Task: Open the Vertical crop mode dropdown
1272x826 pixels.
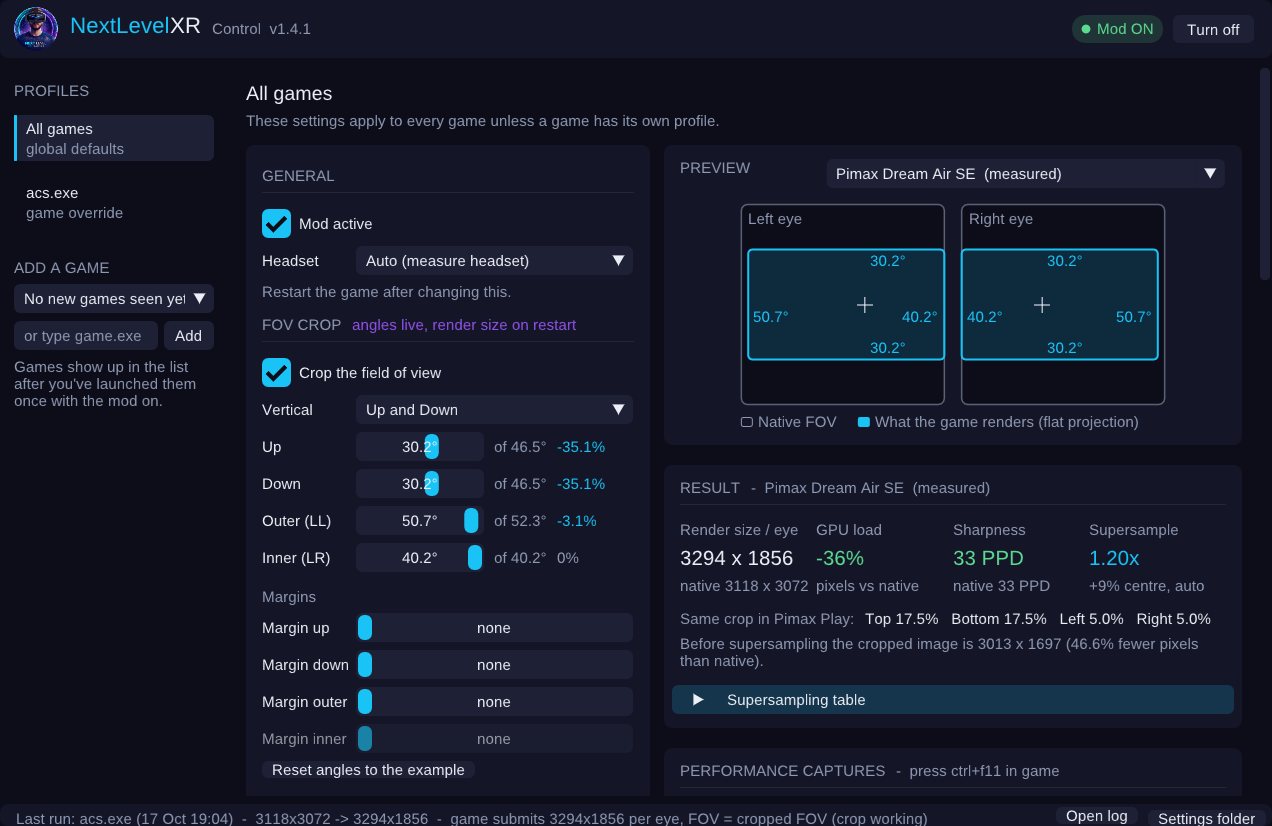Action: coord(494,410)
